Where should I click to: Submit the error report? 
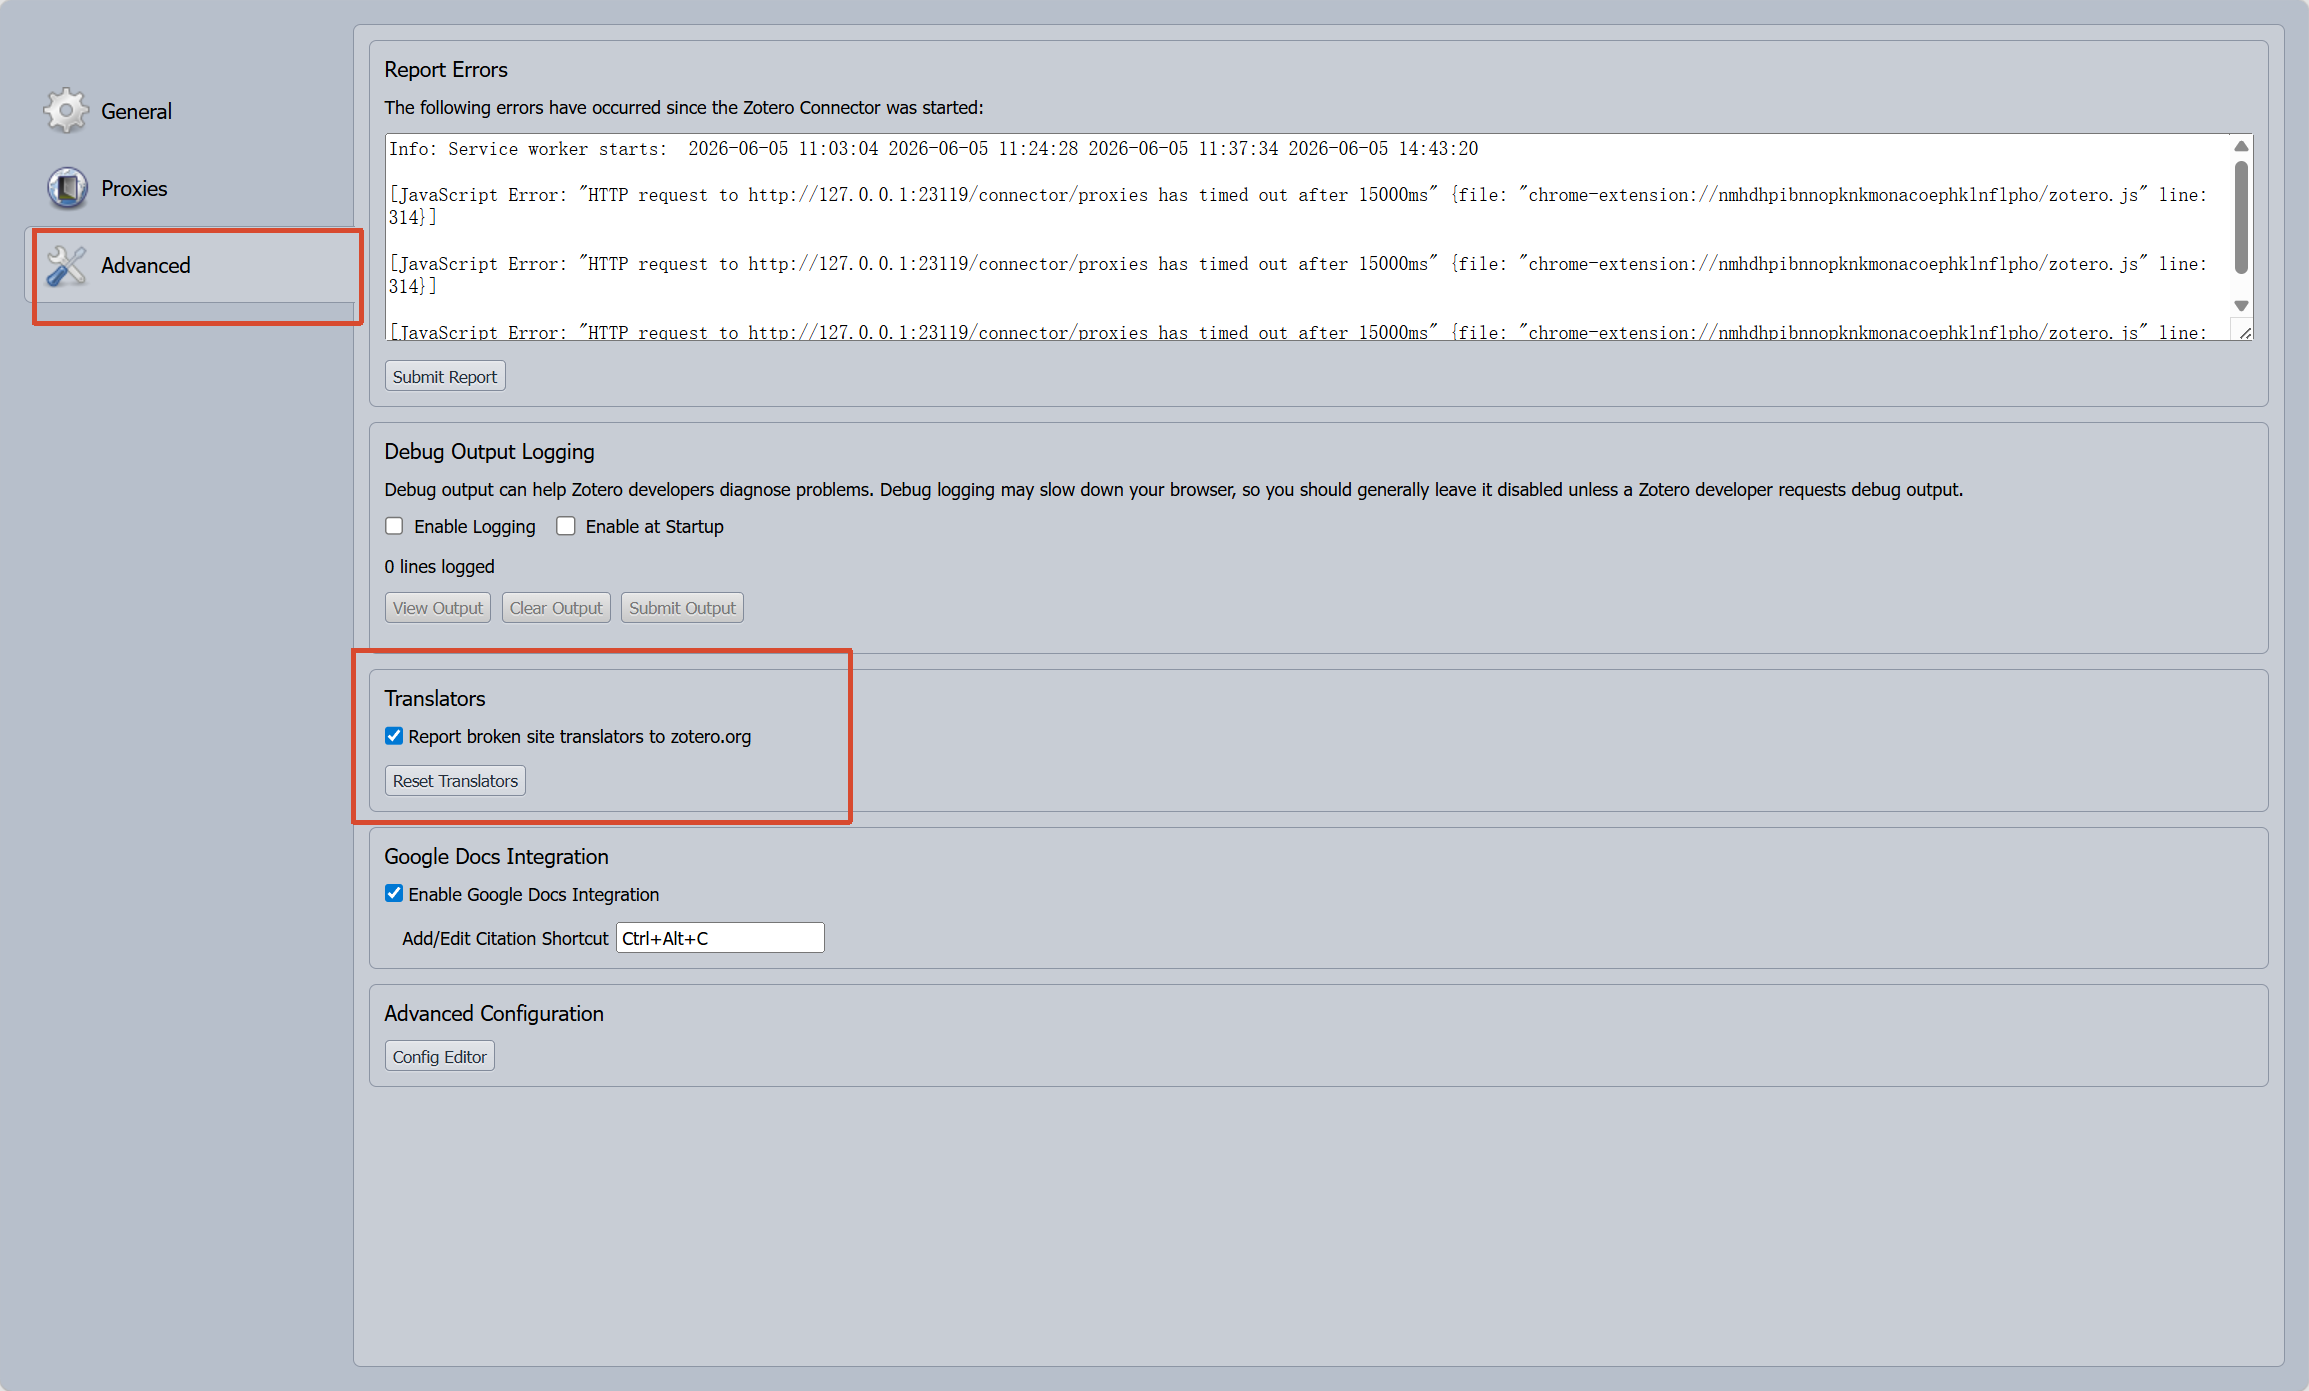coord(445,376)
